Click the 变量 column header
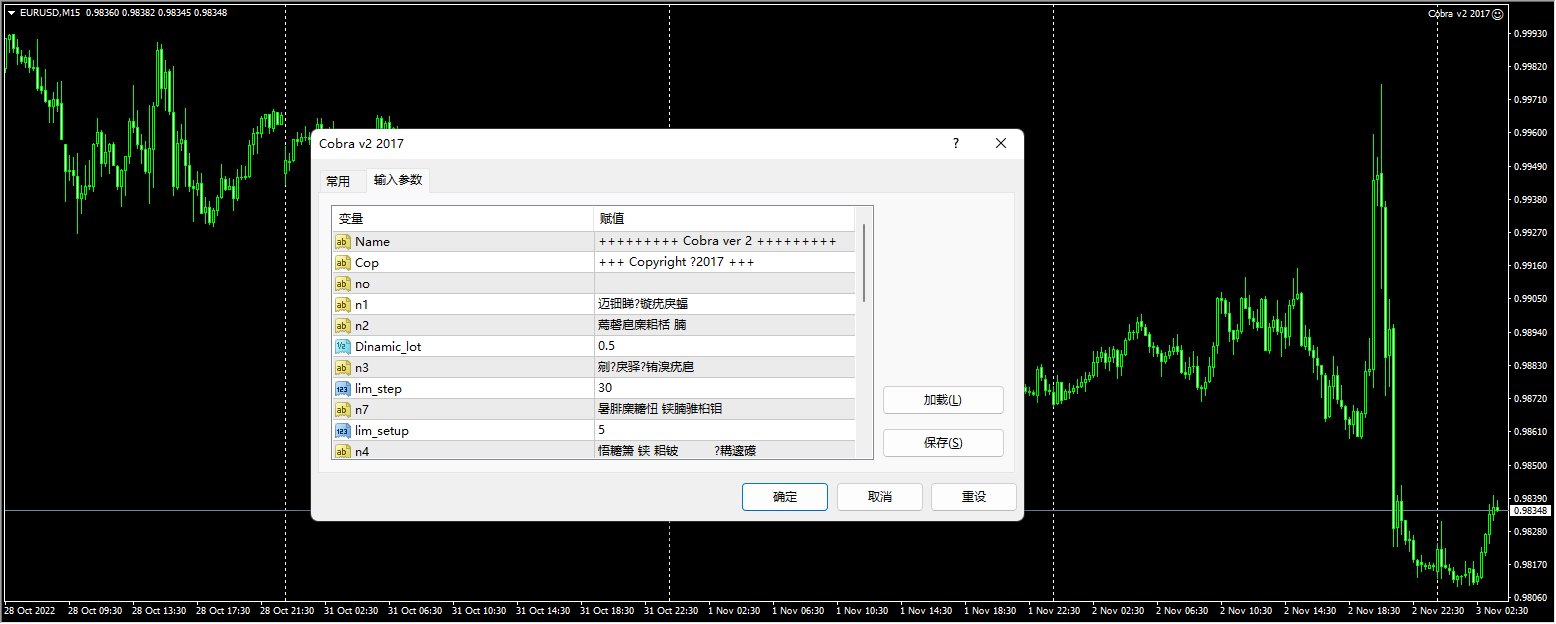This screenshot has width=1556, height=624. click(x=462, y=219)
